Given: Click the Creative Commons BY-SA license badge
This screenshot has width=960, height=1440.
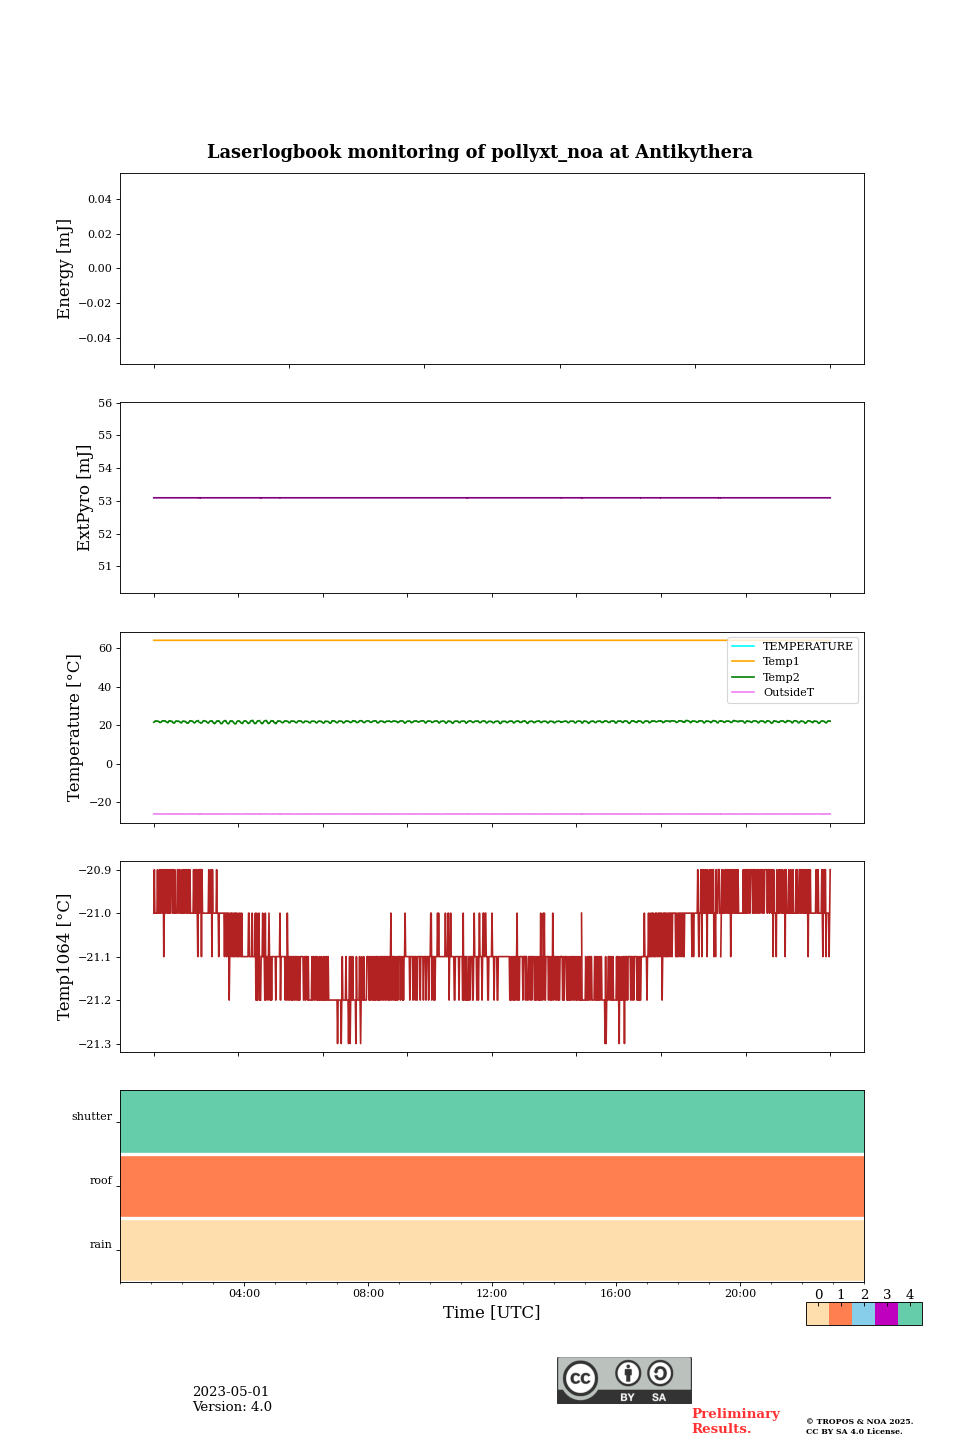Looking at the screenshot, I should [x=624, y=1380].
